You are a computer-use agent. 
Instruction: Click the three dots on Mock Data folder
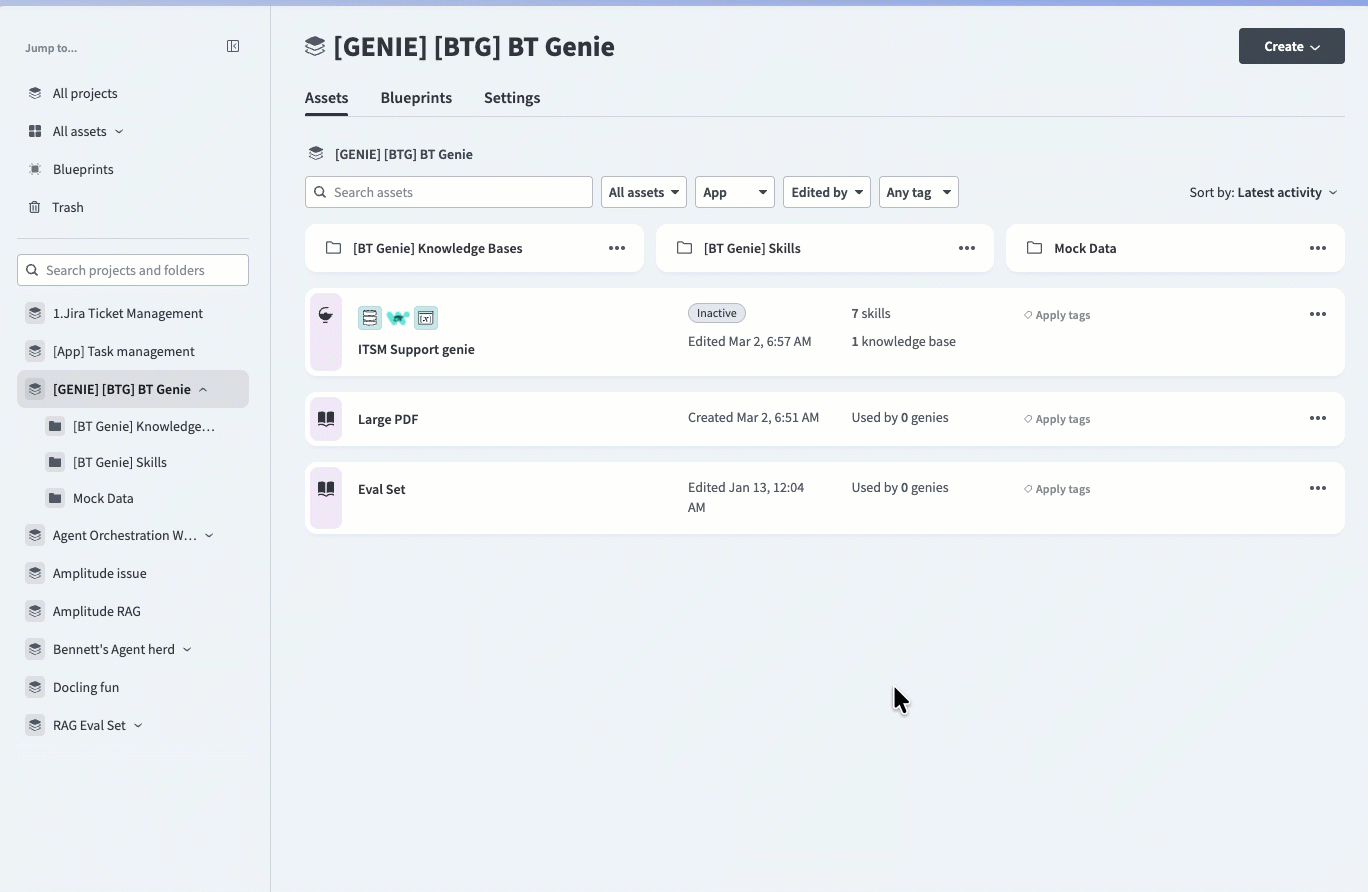coord(1317,248)
